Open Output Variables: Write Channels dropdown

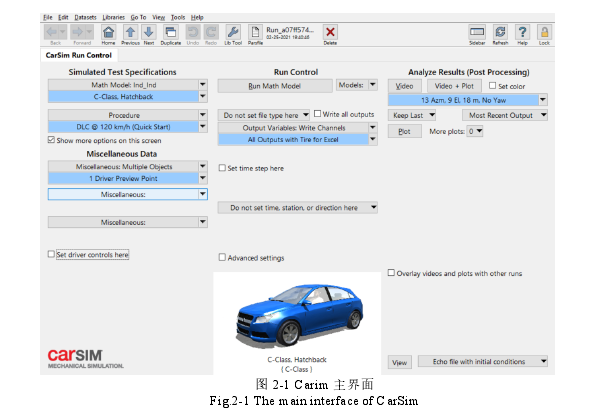click(x=373, y=128)
